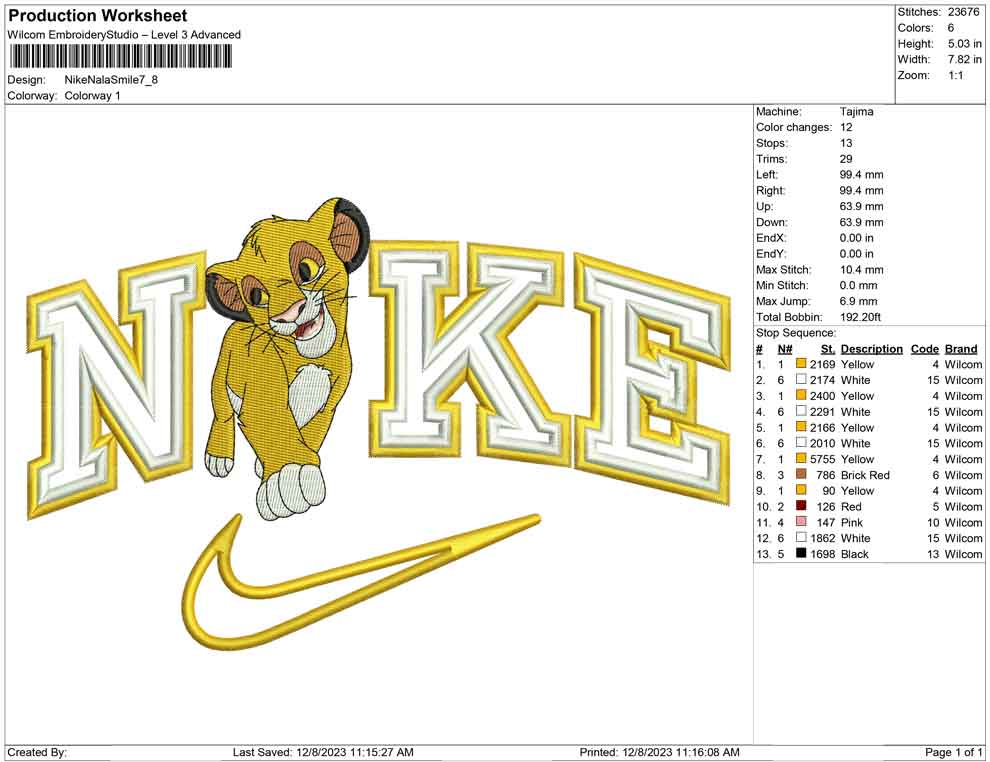Click the Color changes value 12
990x762 pixels.
[x=846, y=127]
